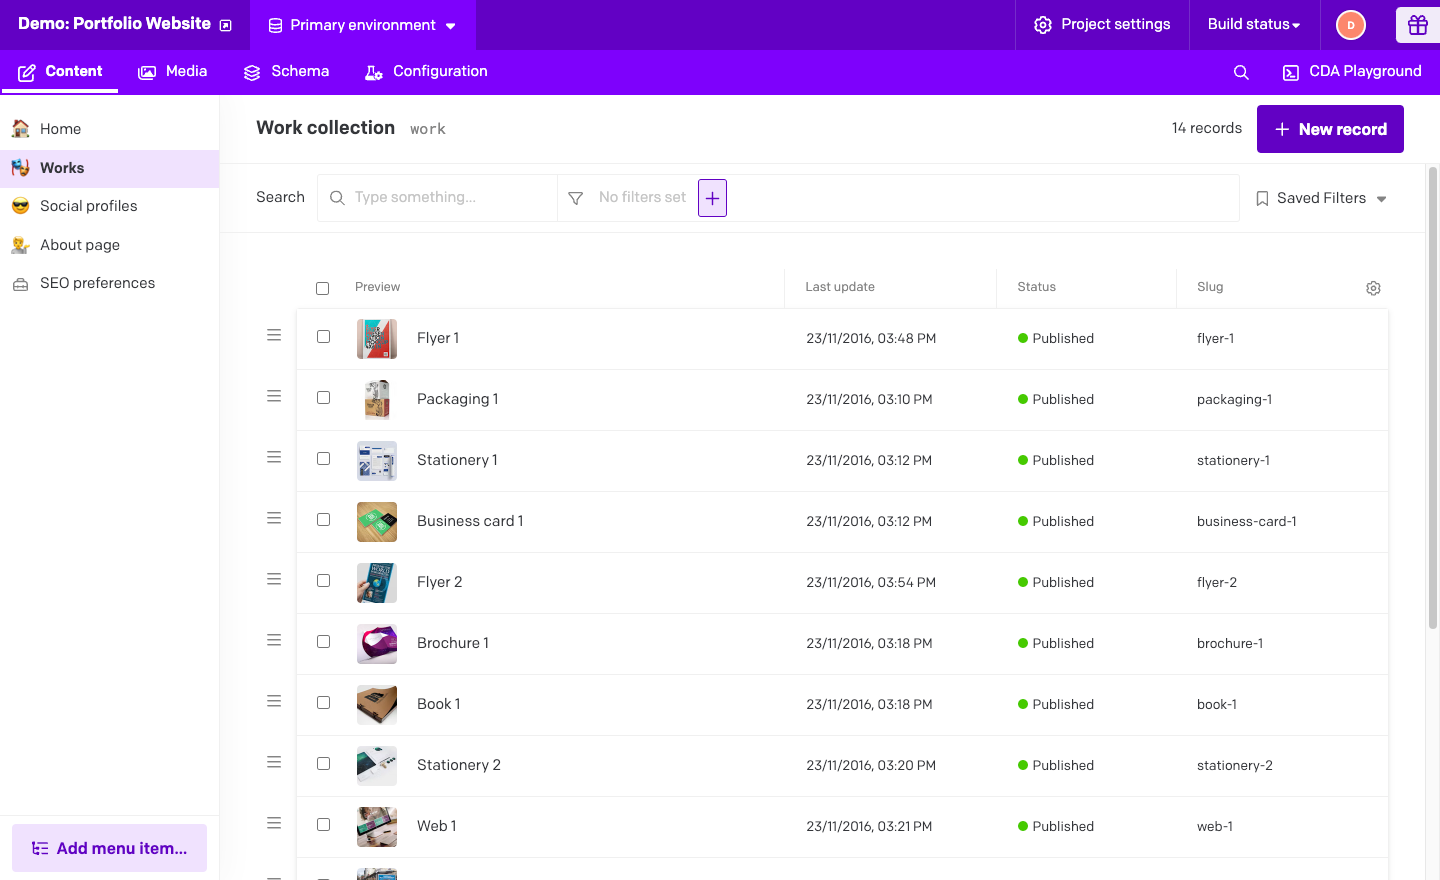Viewport: 1440px width, 880px height.
Task: Grab the drag handle for Business card 1
Action: pyautogui.click(x=274, y=518)
